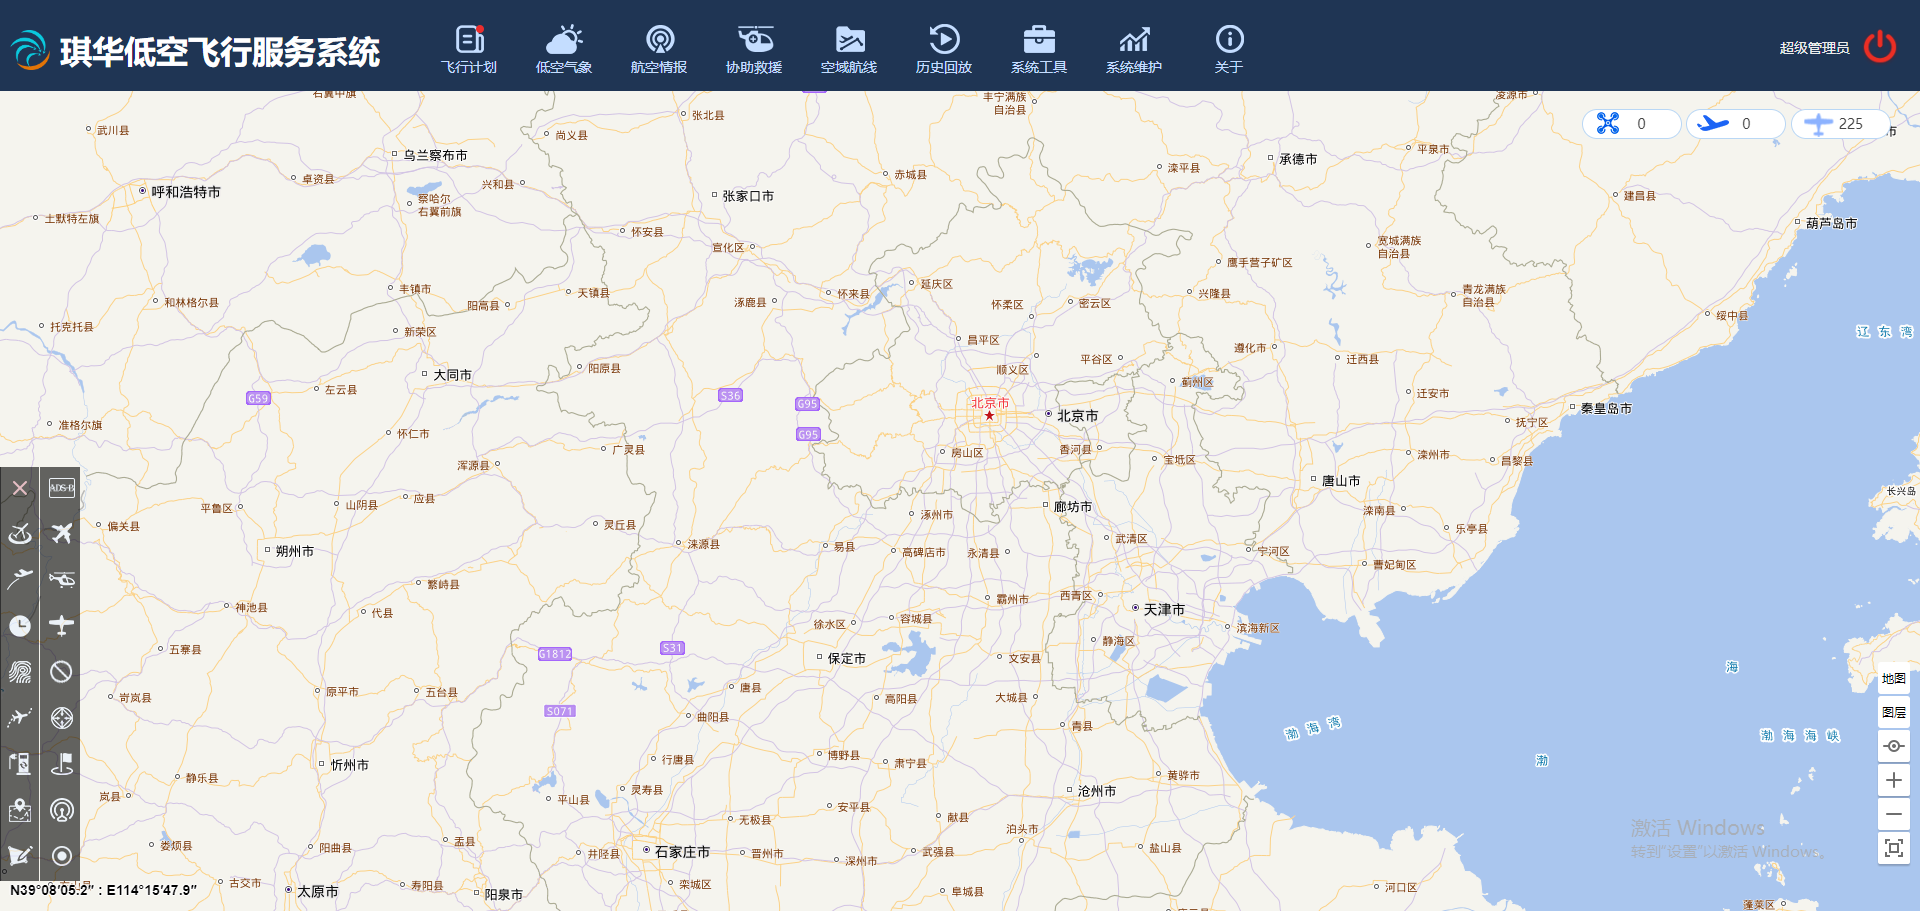
Task: Open the 系统工具 toolbox menu
Action: click(1039, 49)
